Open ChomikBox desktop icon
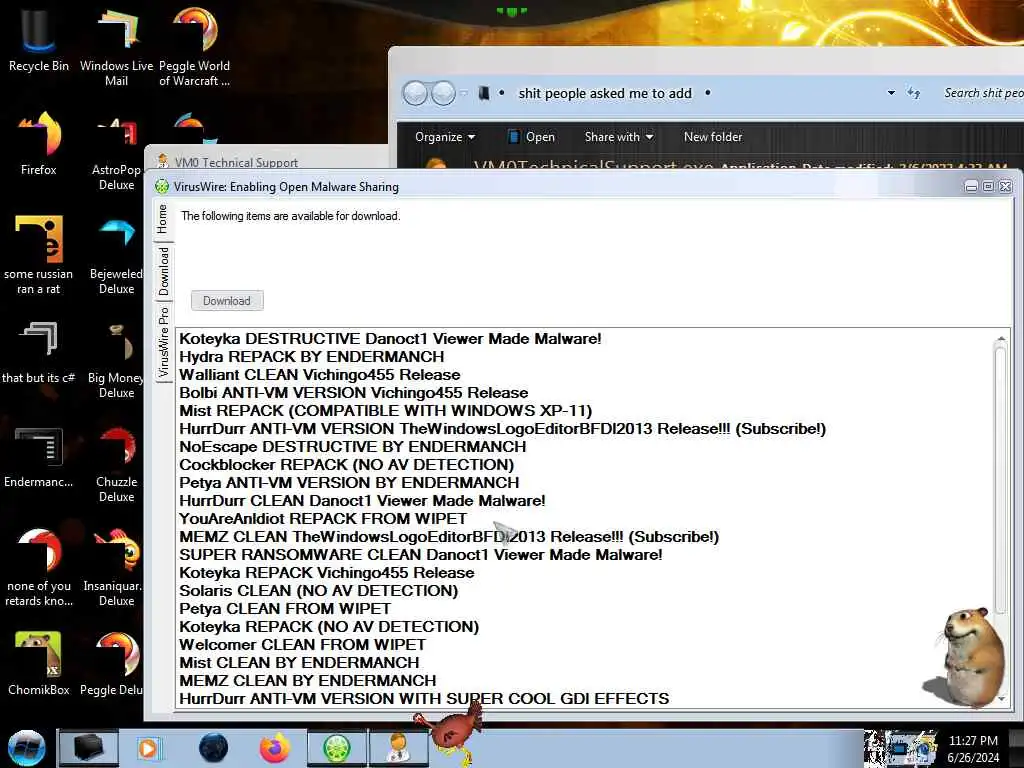The width and height of the screenshot is (1024, 768). (39, 663)
